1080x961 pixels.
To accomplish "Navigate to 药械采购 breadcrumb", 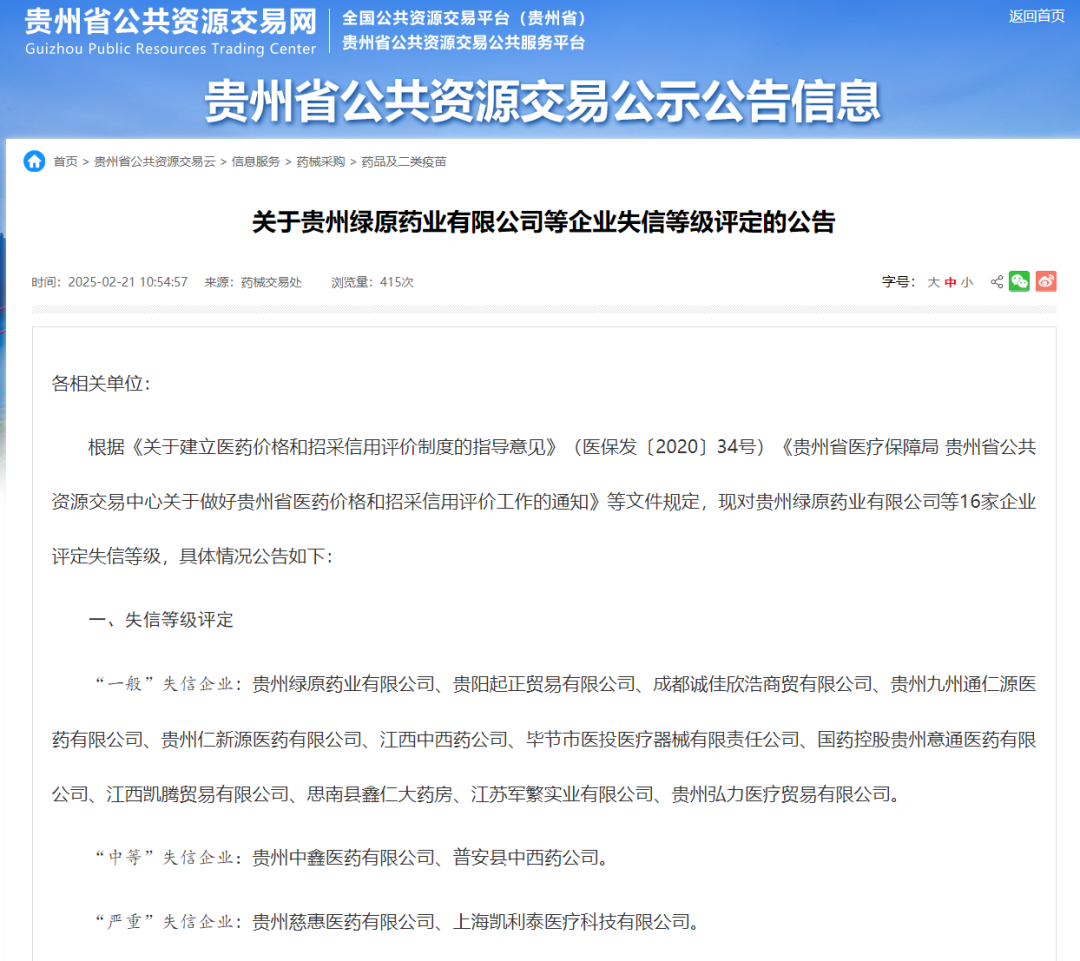I will pyautogui.click(x=320, y=161).
